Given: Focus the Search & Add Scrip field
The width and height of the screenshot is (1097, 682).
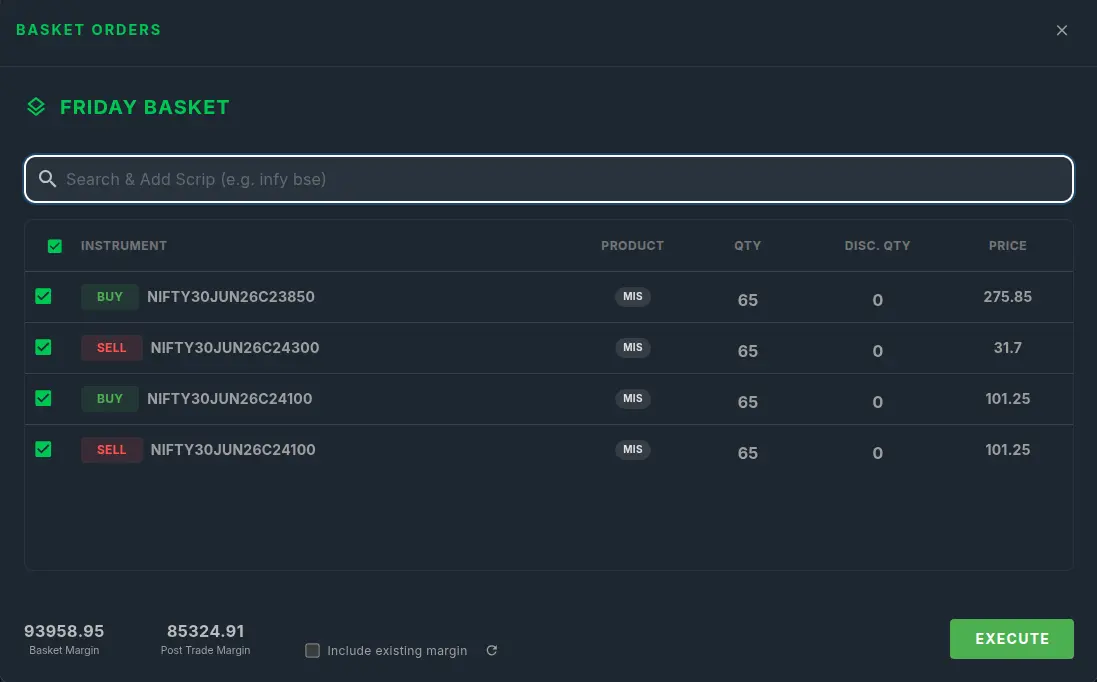Looking at the screenshot, I should coord(548,179).
